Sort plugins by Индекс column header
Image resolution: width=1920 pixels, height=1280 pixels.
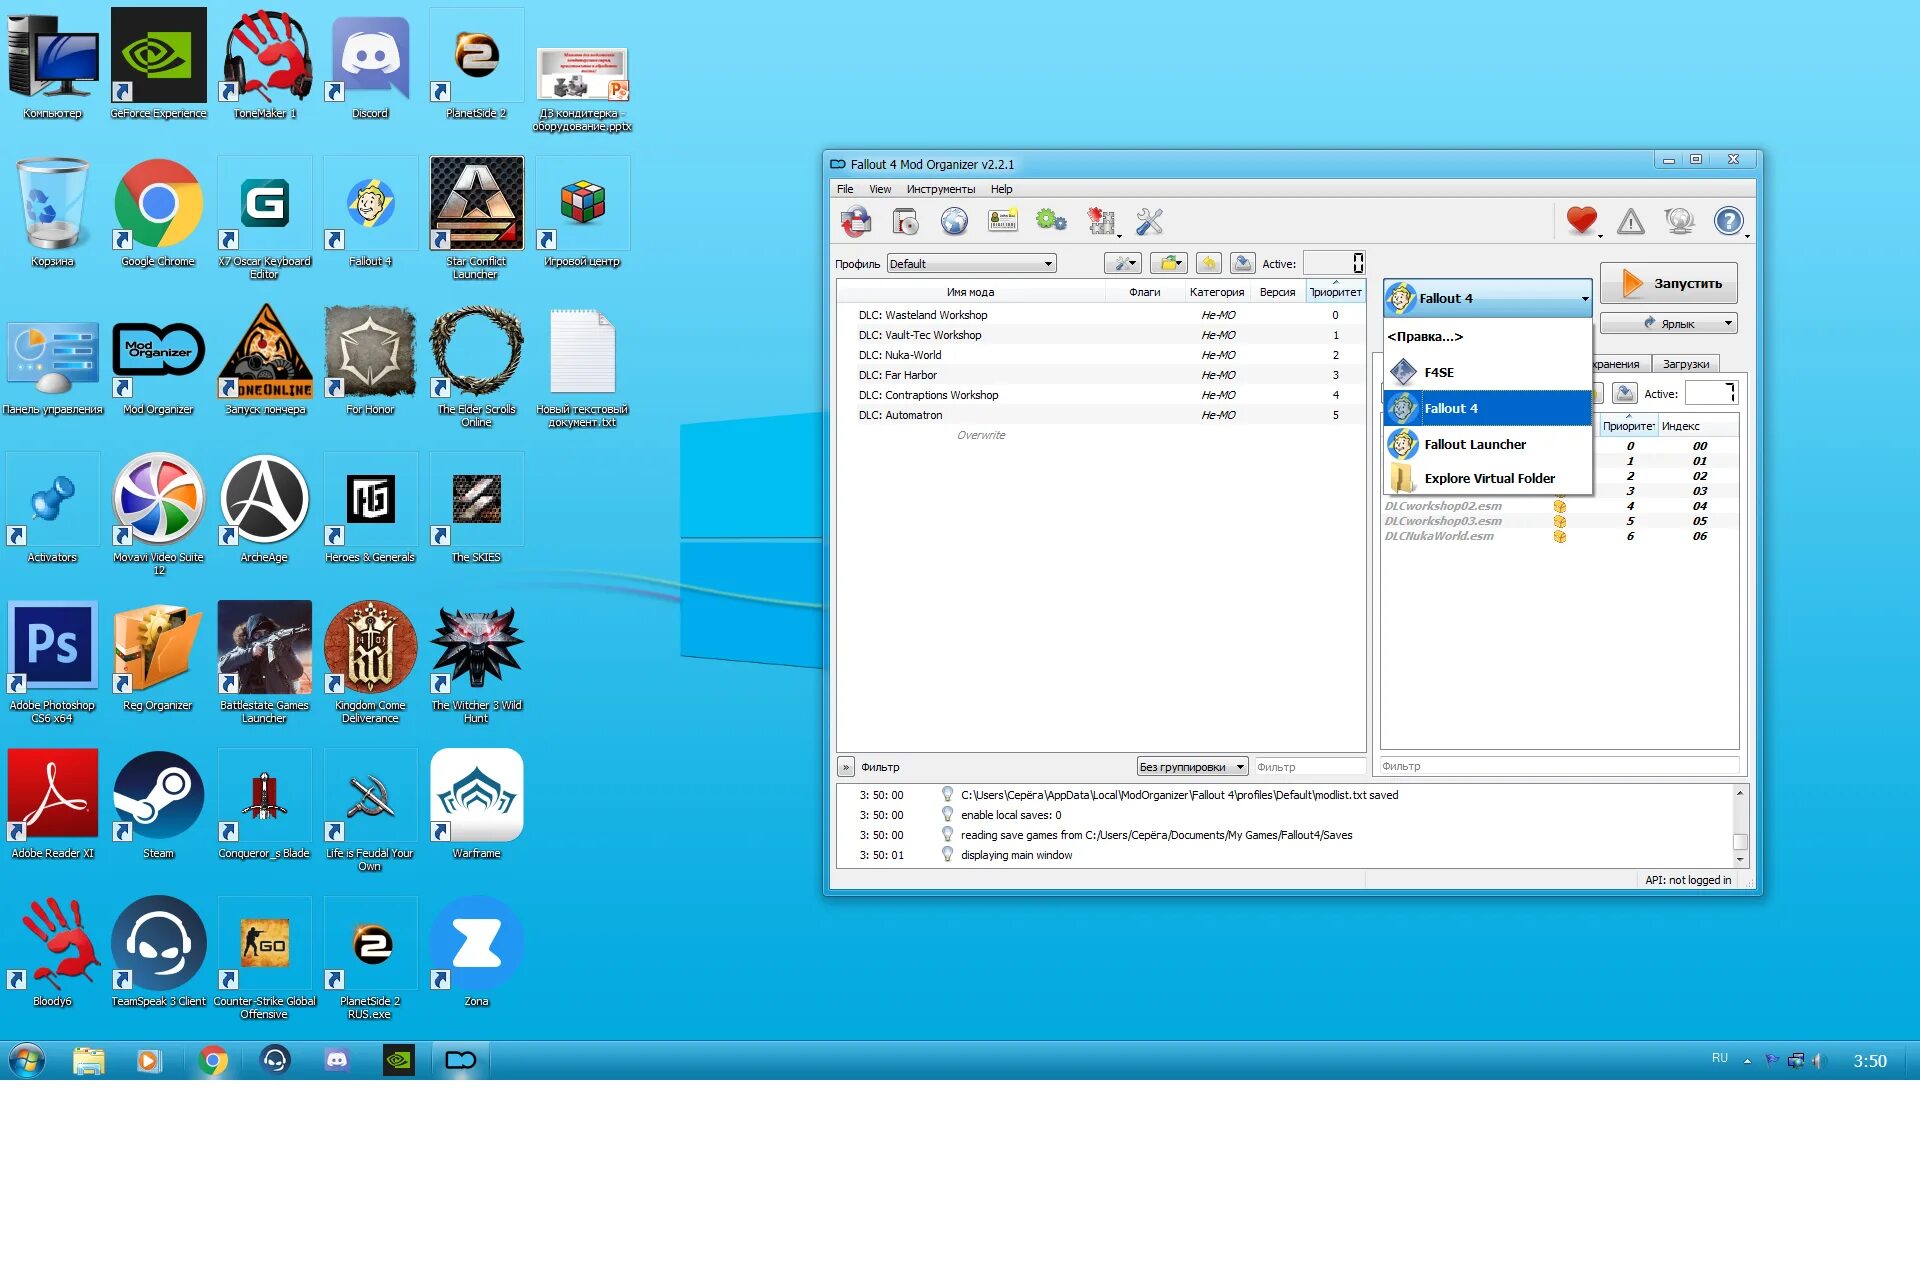(x=1698, y=426)
